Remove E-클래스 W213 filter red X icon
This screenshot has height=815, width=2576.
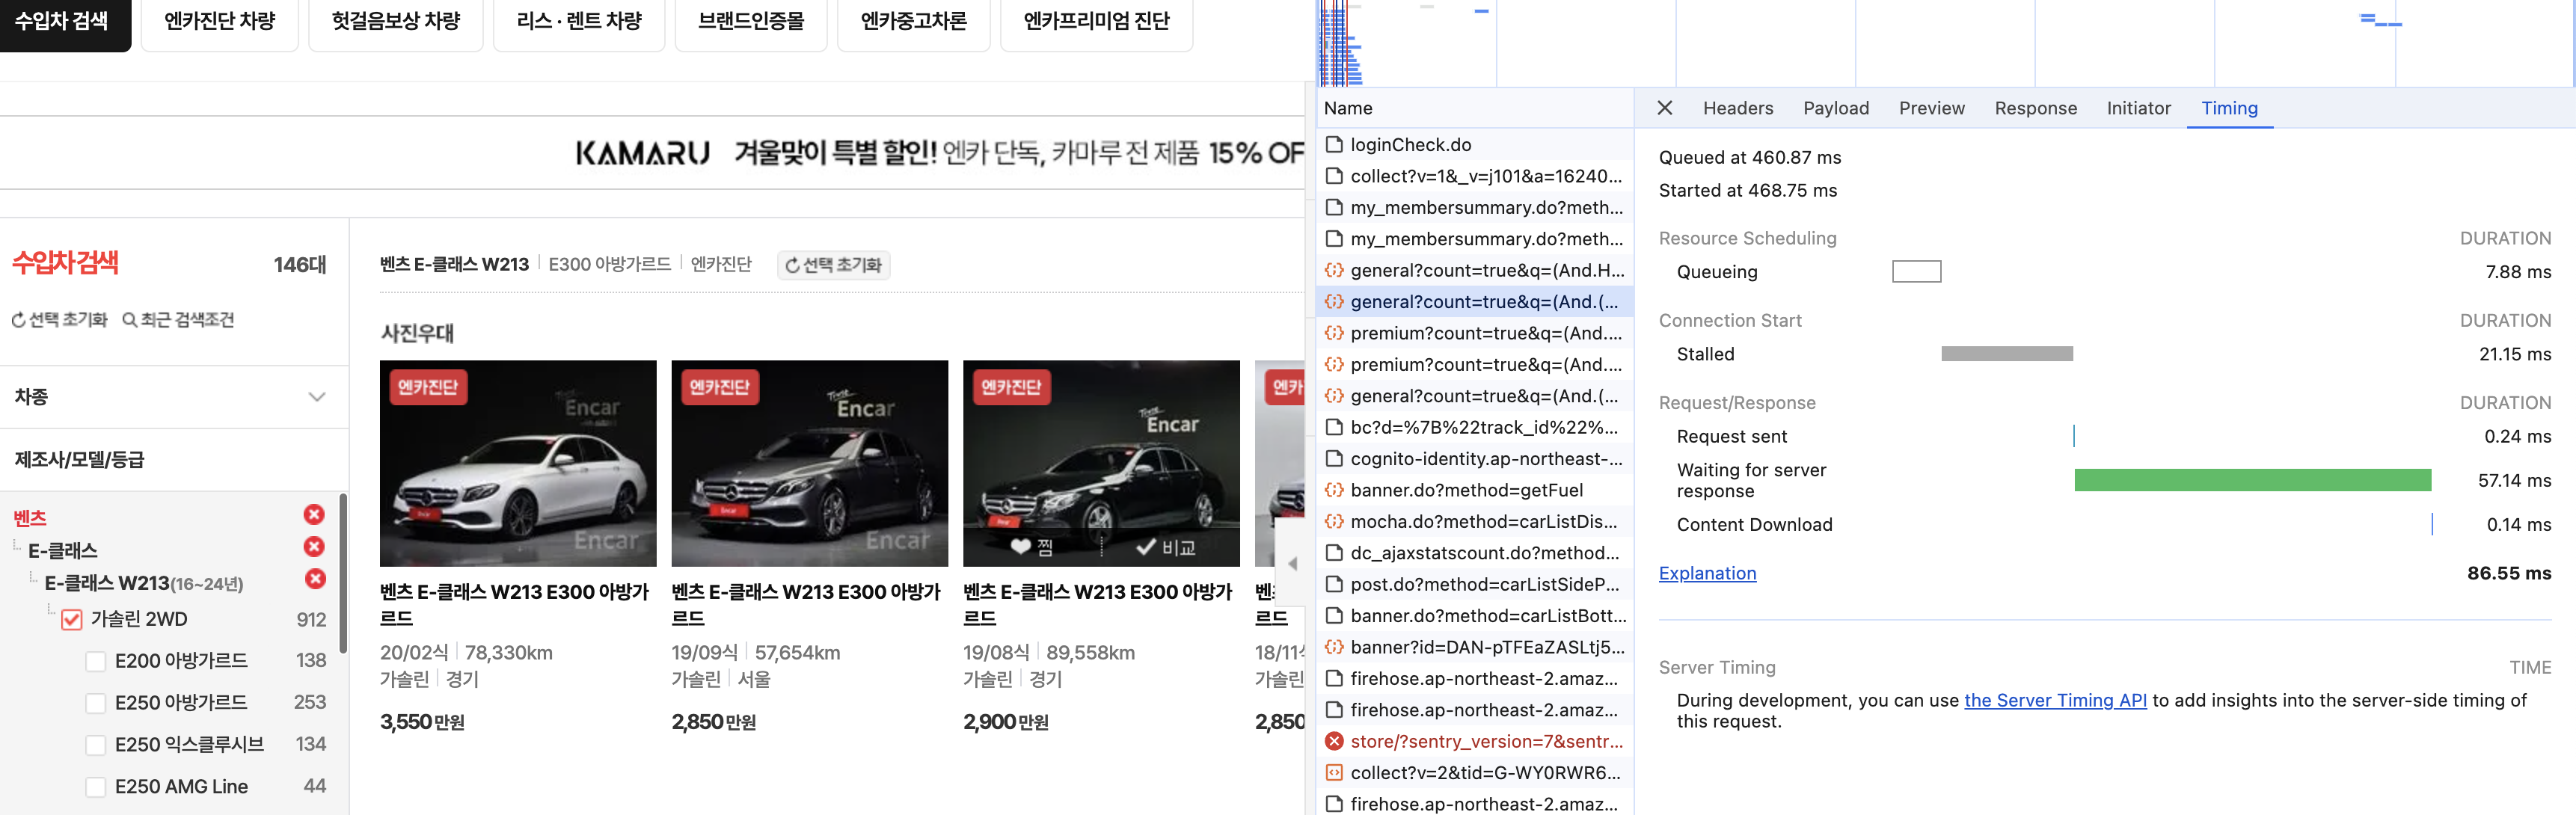click(x=315, y=579)
